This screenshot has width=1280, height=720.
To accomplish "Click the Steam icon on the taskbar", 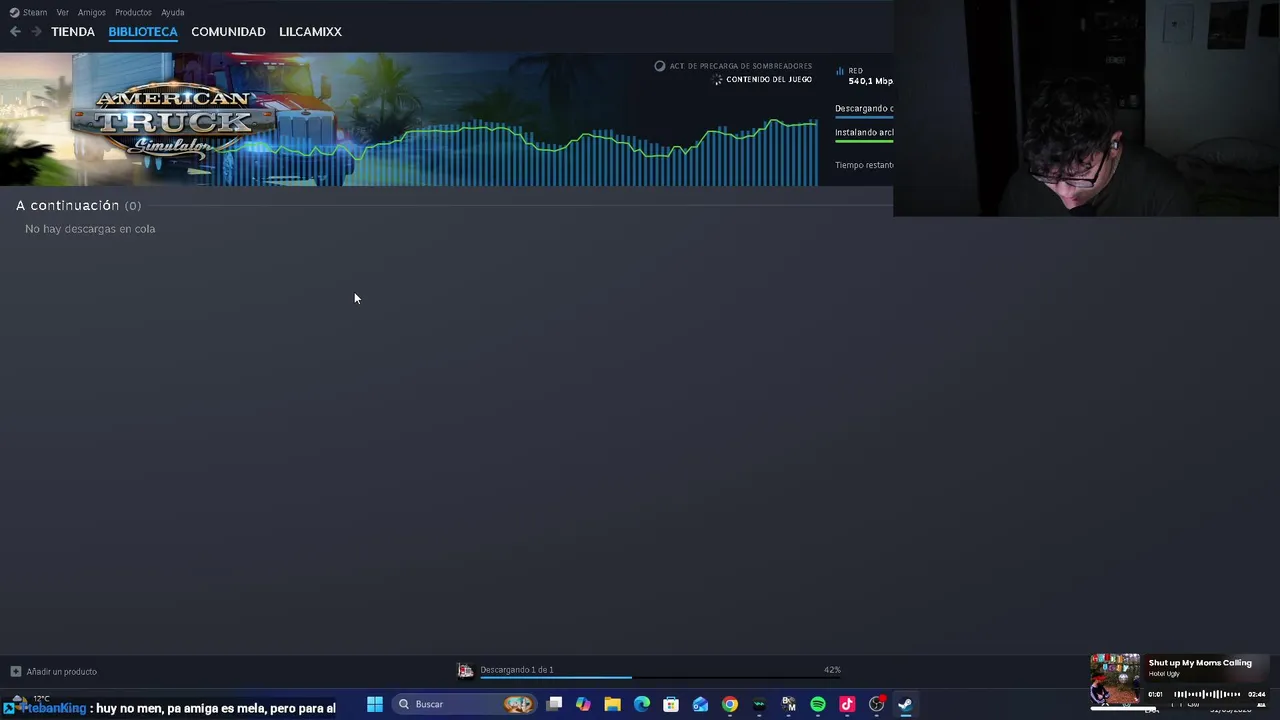I will tap(905, 704).
